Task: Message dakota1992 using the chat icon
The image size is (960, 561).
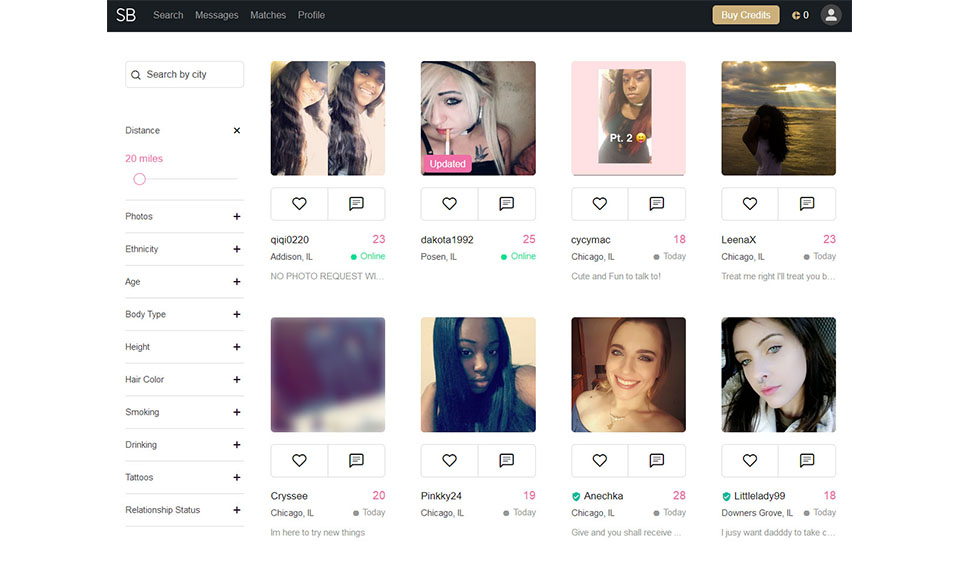Action: 506,203
